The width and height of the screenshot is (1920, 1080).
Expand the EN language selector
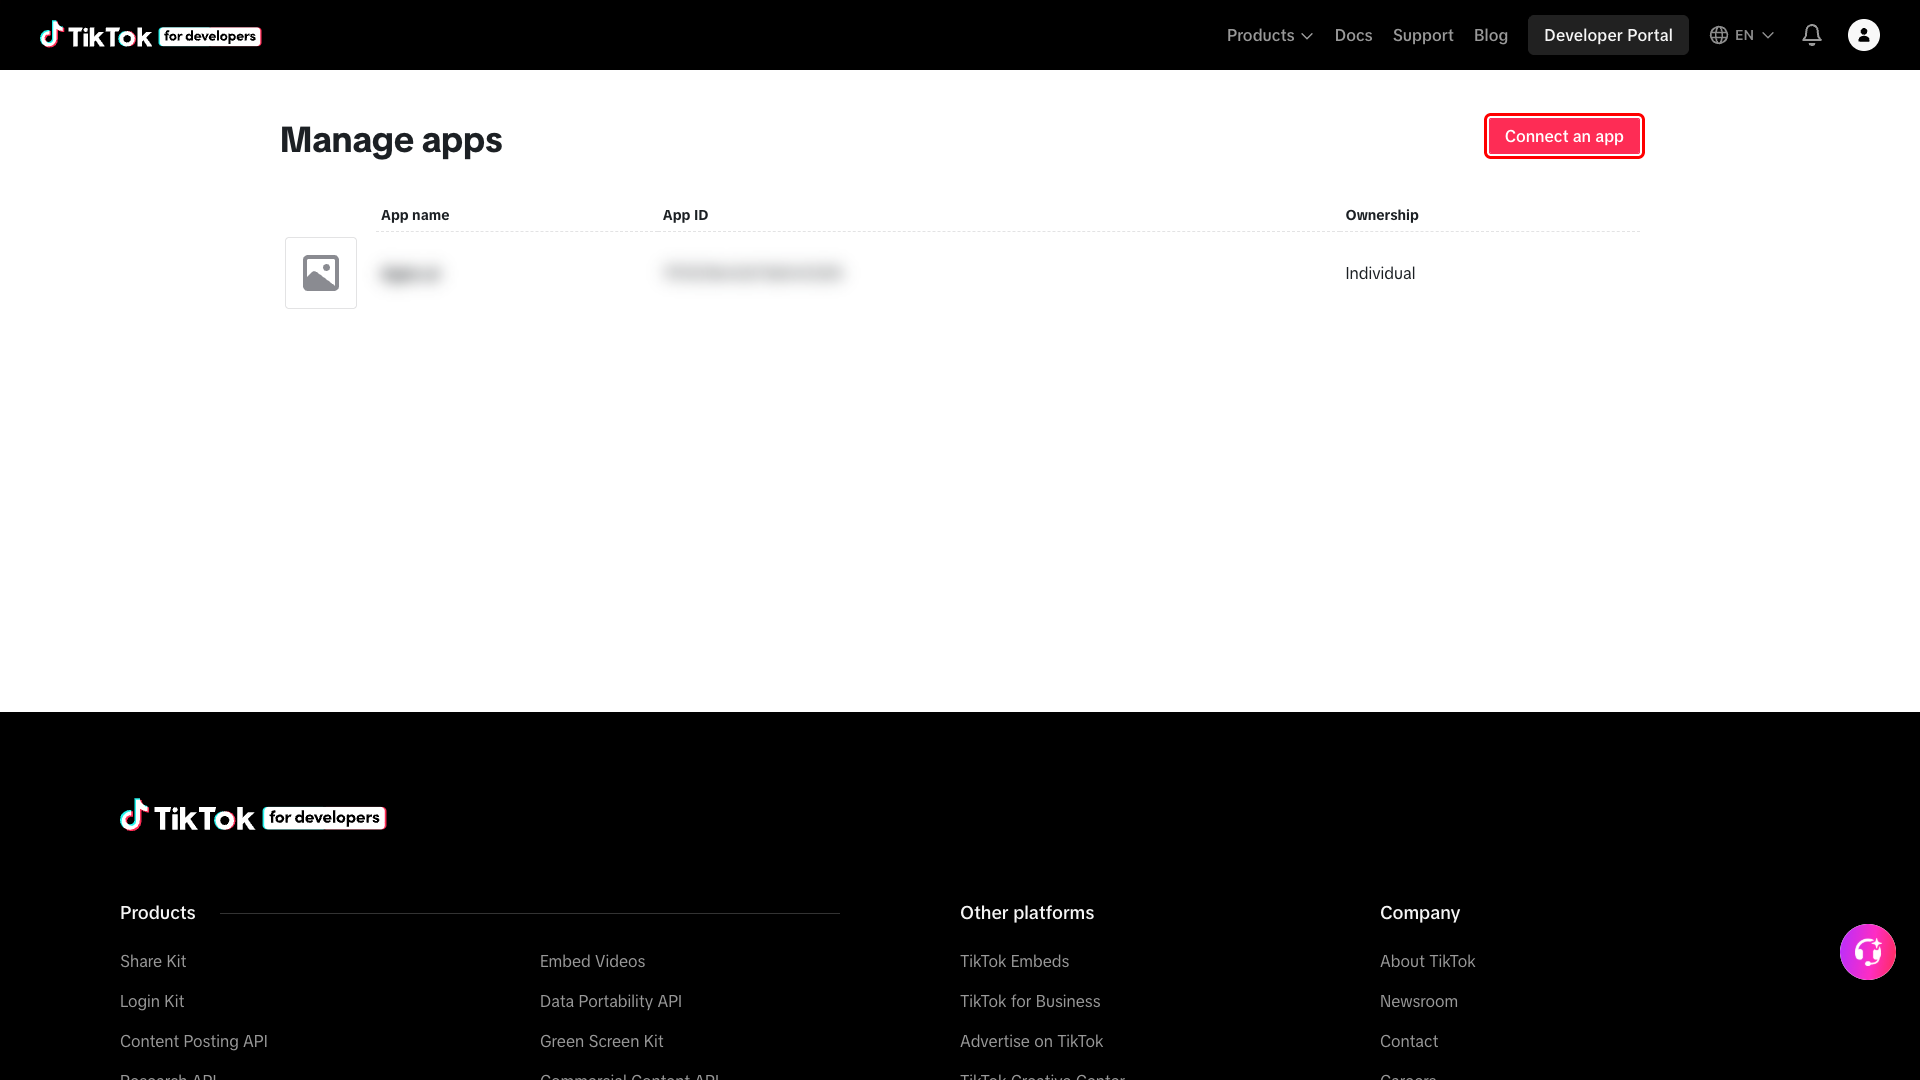pos(1755,35)
